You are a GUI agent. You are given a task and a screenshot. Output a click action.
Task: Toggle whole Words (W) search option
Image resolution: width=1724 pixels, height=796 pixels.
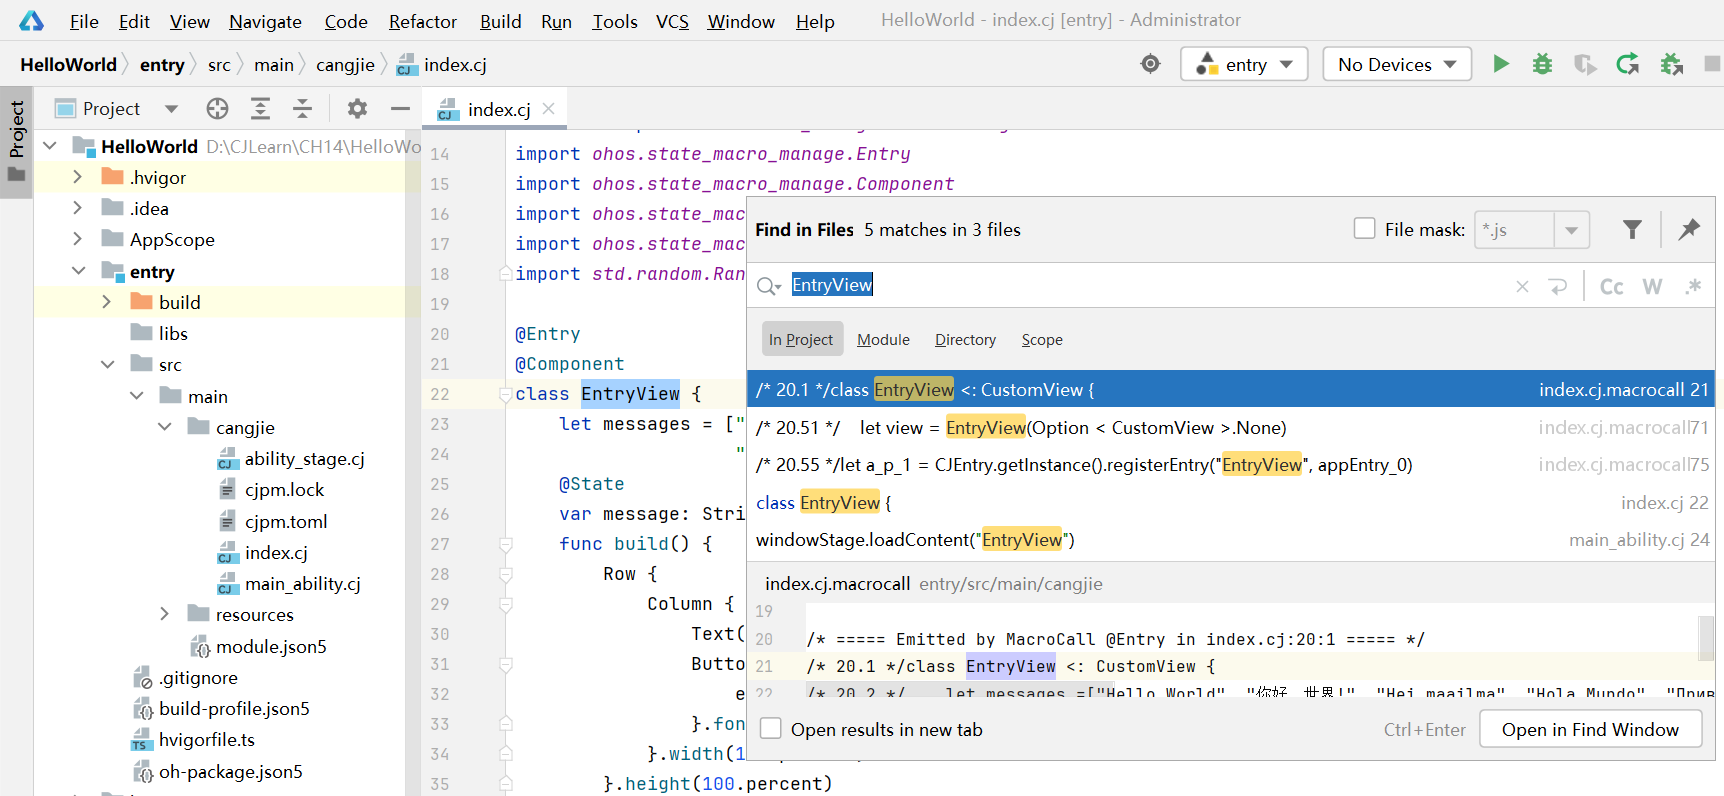tap(1652, 286)
